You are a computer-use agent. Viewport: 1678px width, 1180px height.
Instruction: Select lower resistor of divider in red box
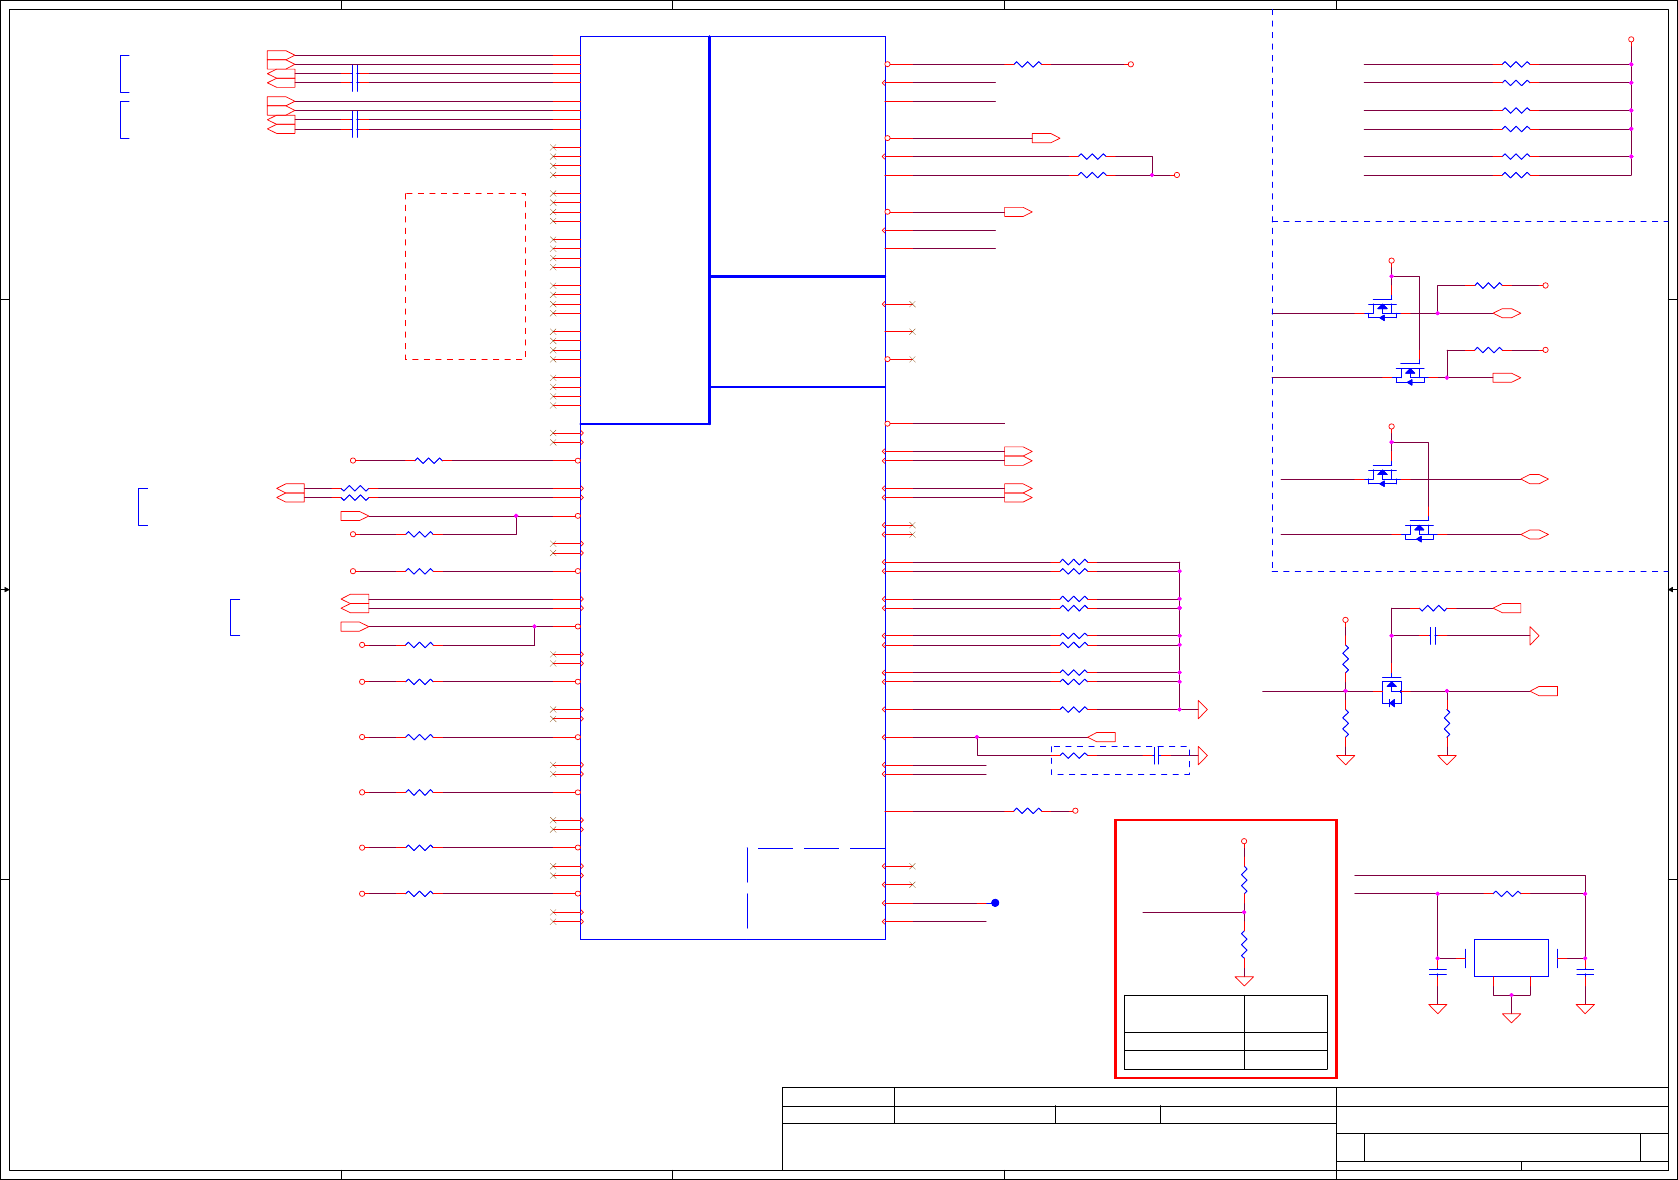tap(1244, 945)
